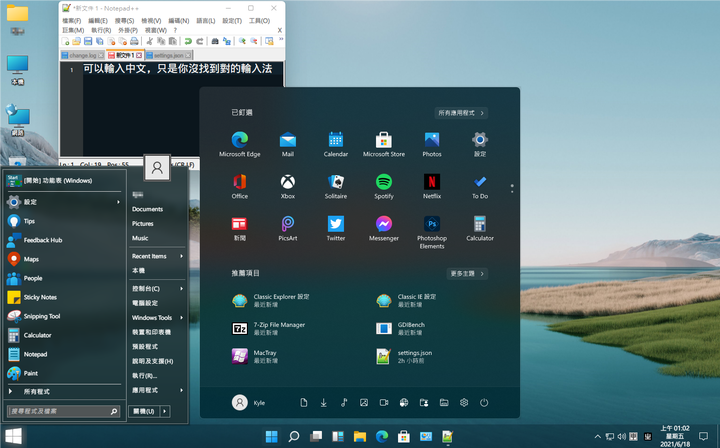Image resolution: width=720 pixels, height=448 pixels.
Task: Open the pinned To Do app
Action: click(x=480, y=186)
